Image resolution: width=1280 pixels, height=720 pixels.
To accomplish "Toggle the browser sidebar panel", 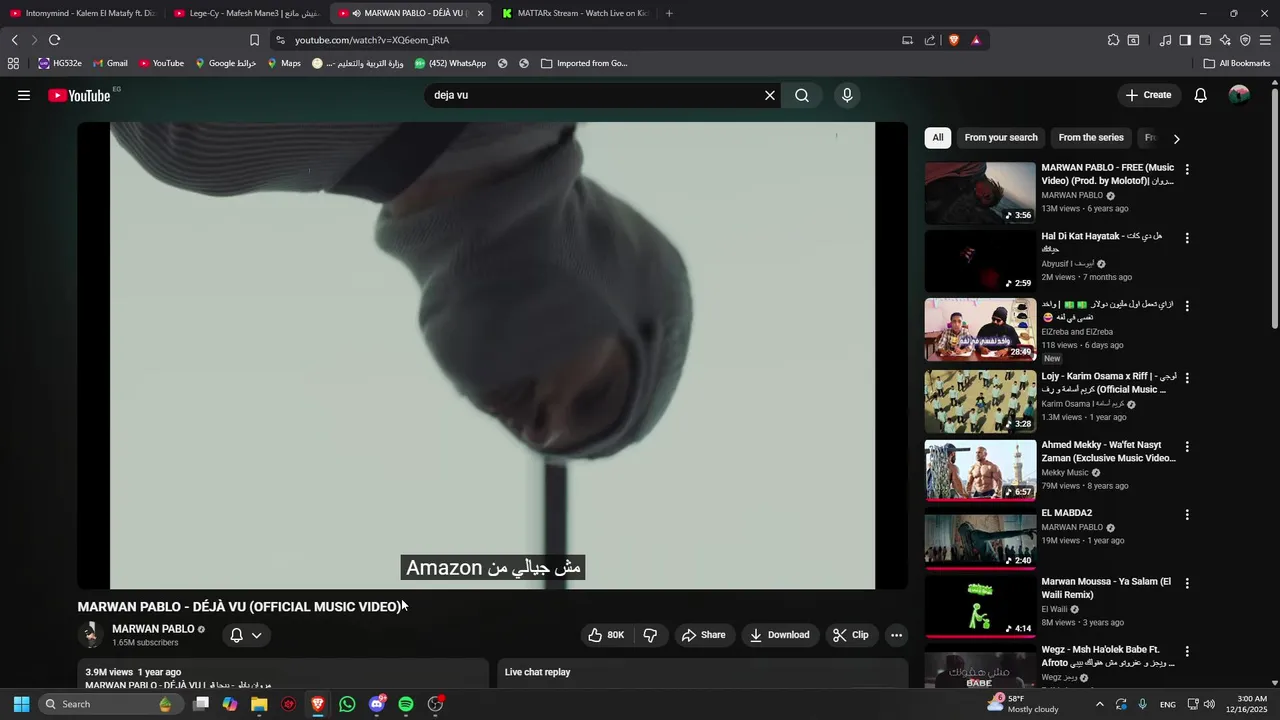I will pyautogui.click(x=1185, y=40).
